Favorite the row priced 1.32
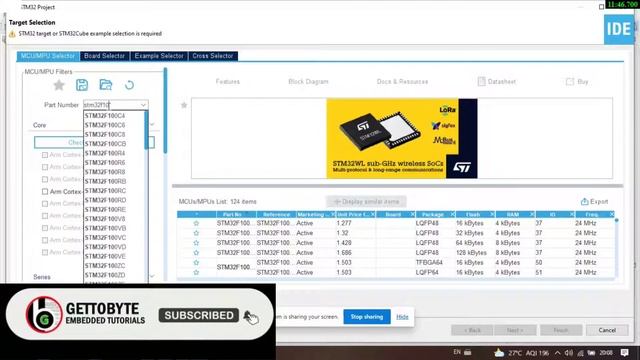640x360 pixels. [x=196, y=233]
